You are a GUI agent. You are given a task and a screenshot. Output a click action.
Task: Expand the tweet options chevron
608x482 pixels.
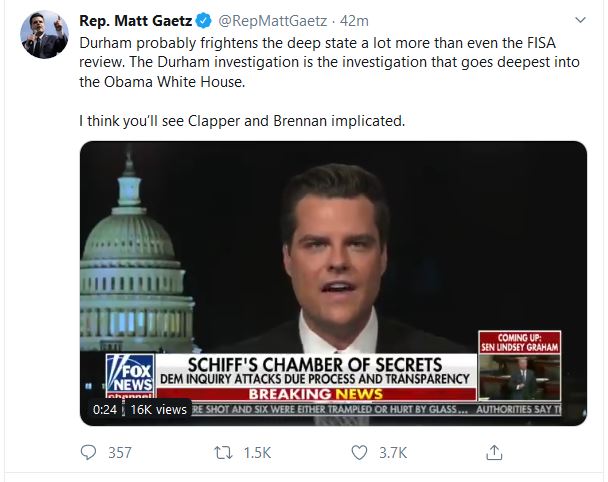(x=582, y=19)
